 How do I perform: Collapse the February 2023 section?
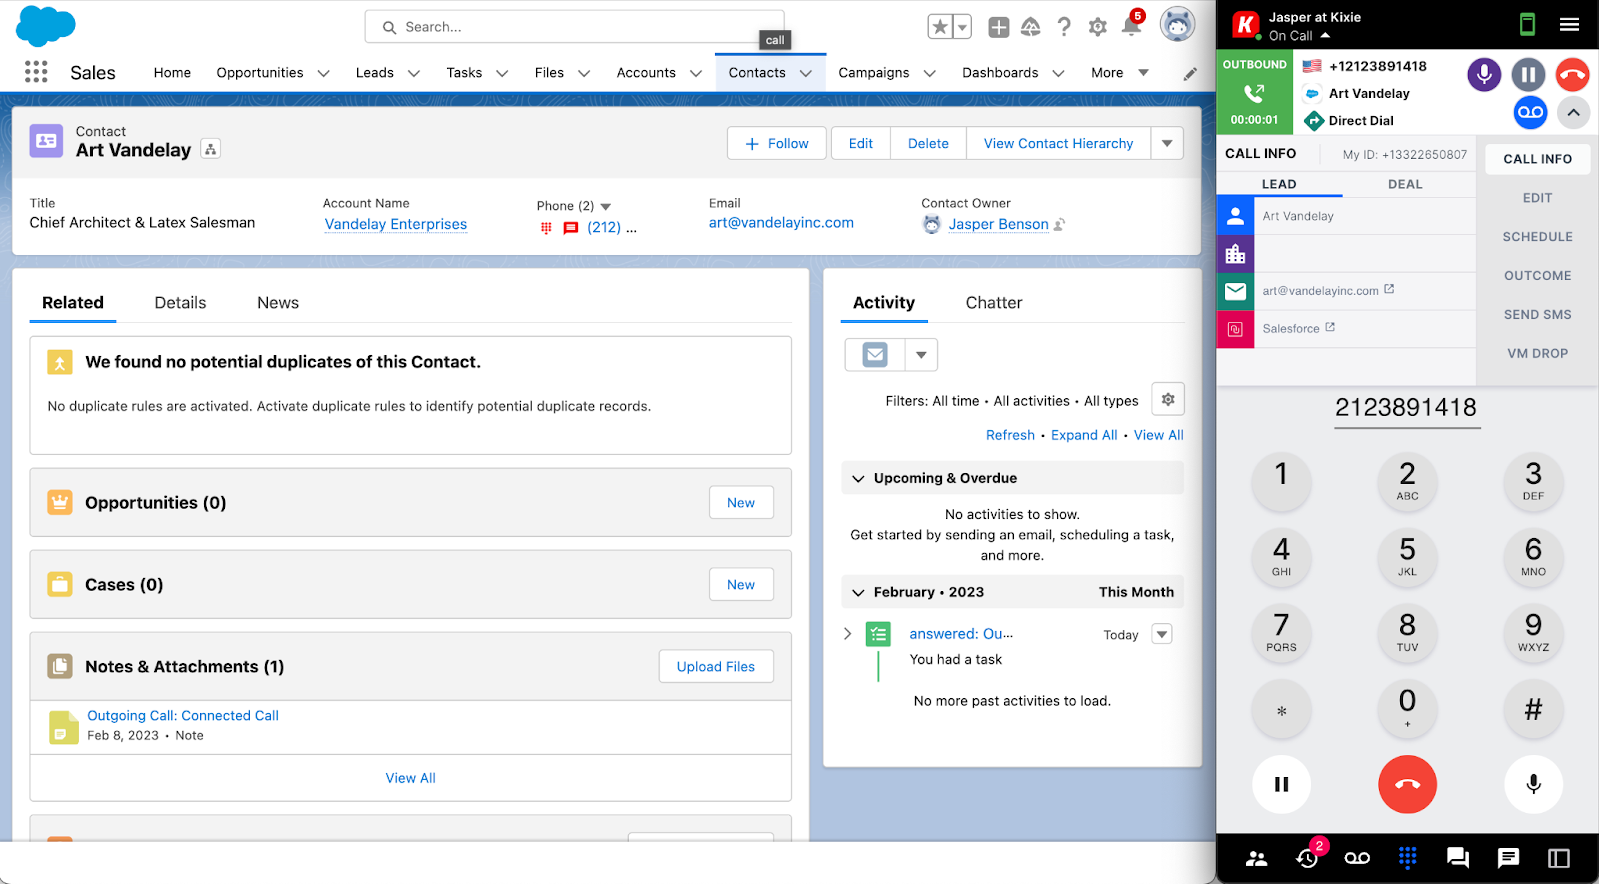point(858,592)
